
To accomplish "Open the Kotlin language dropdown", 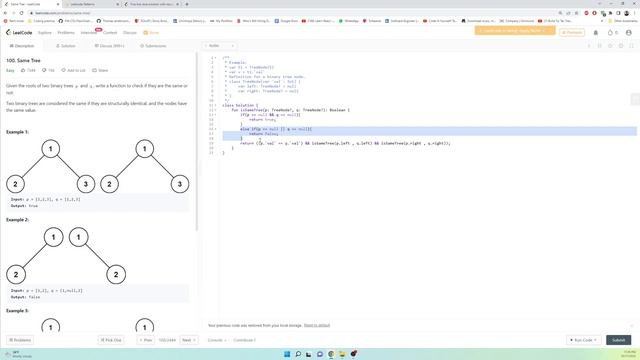I will 219,46.
